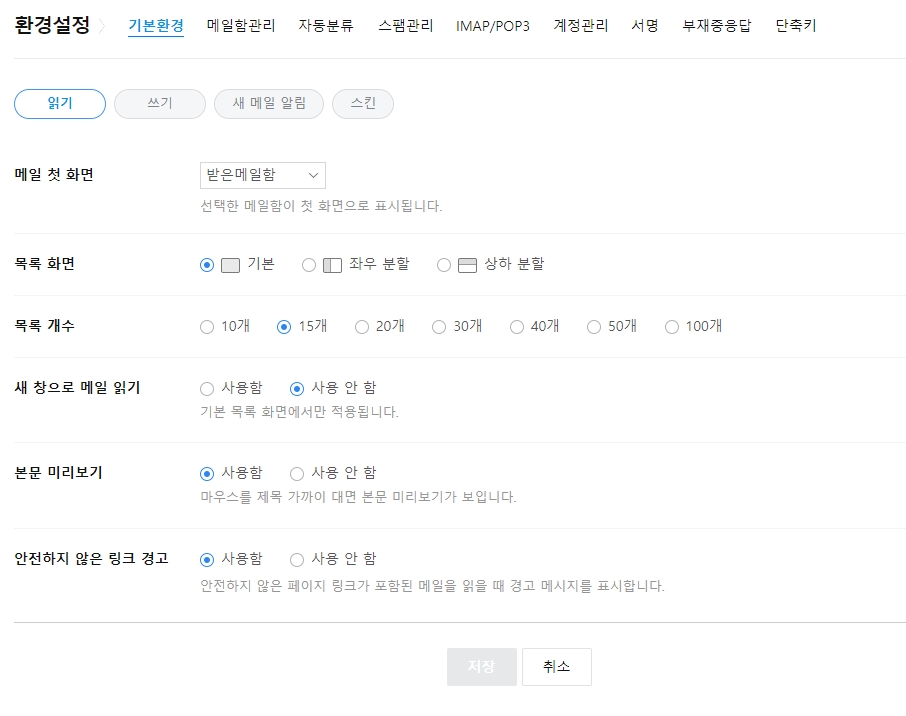
Task: Click the 목록 개수 label
Action: point(44,325)
